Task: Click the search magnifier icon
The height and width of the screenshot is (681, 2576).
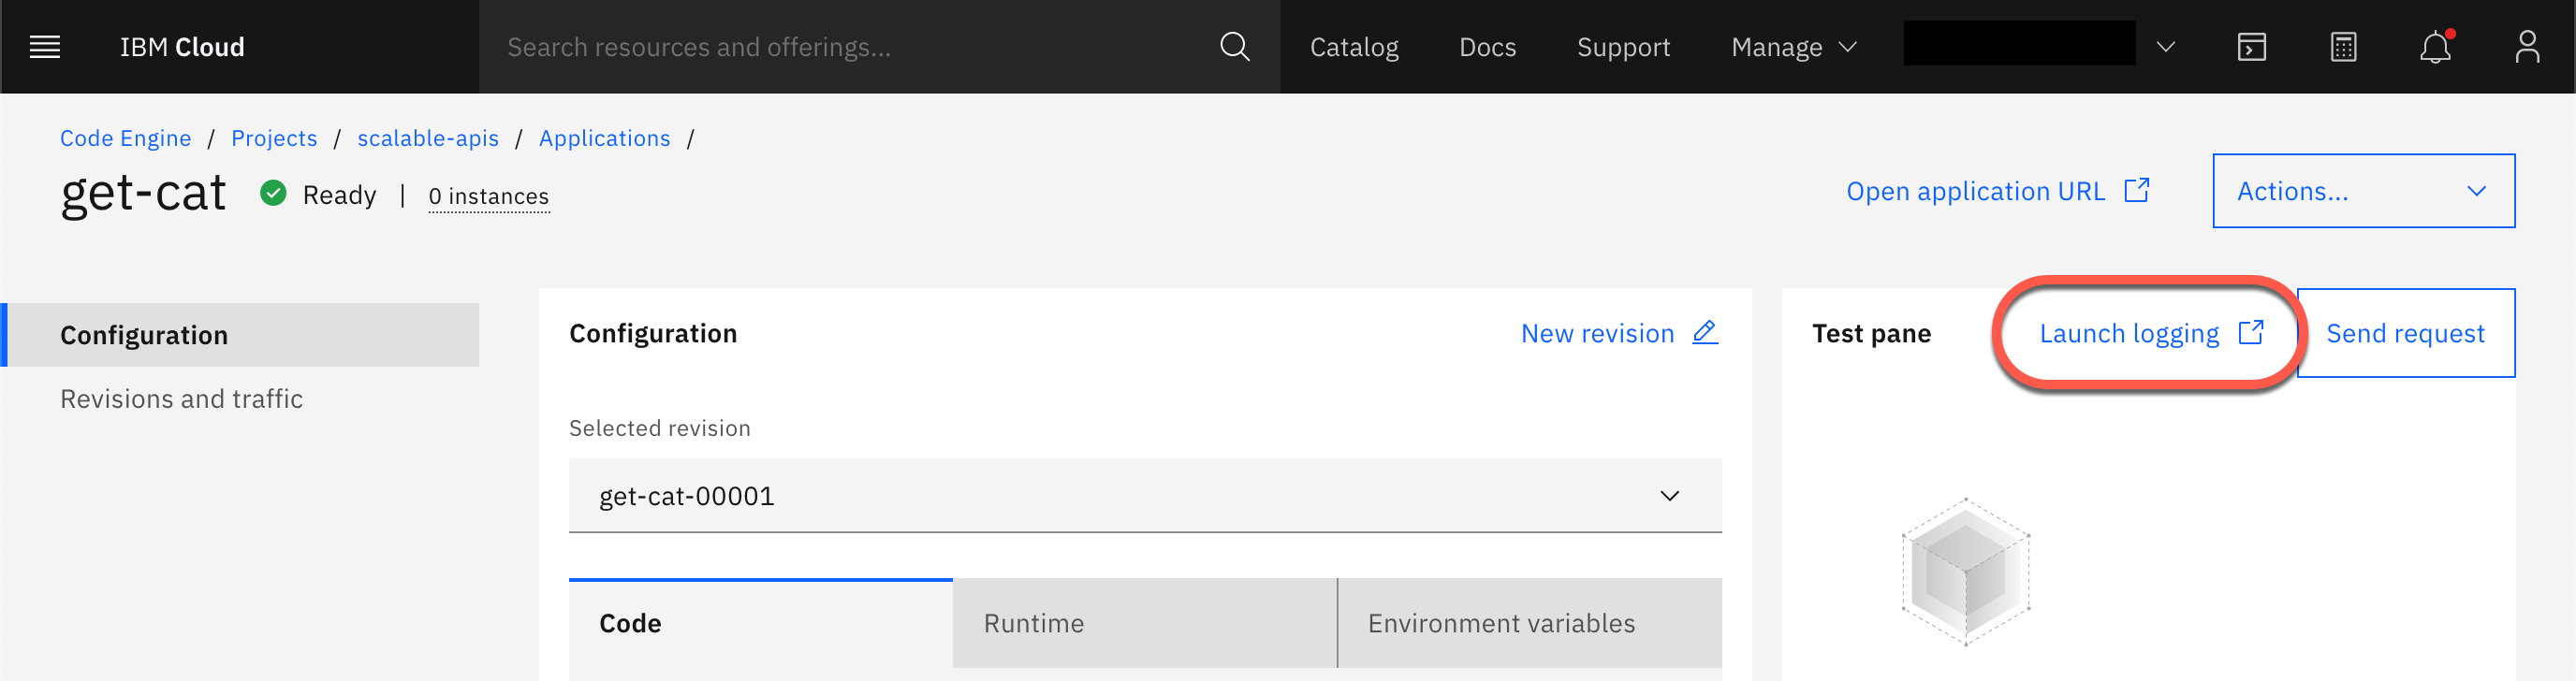Action: click(x=1234, y=47)
